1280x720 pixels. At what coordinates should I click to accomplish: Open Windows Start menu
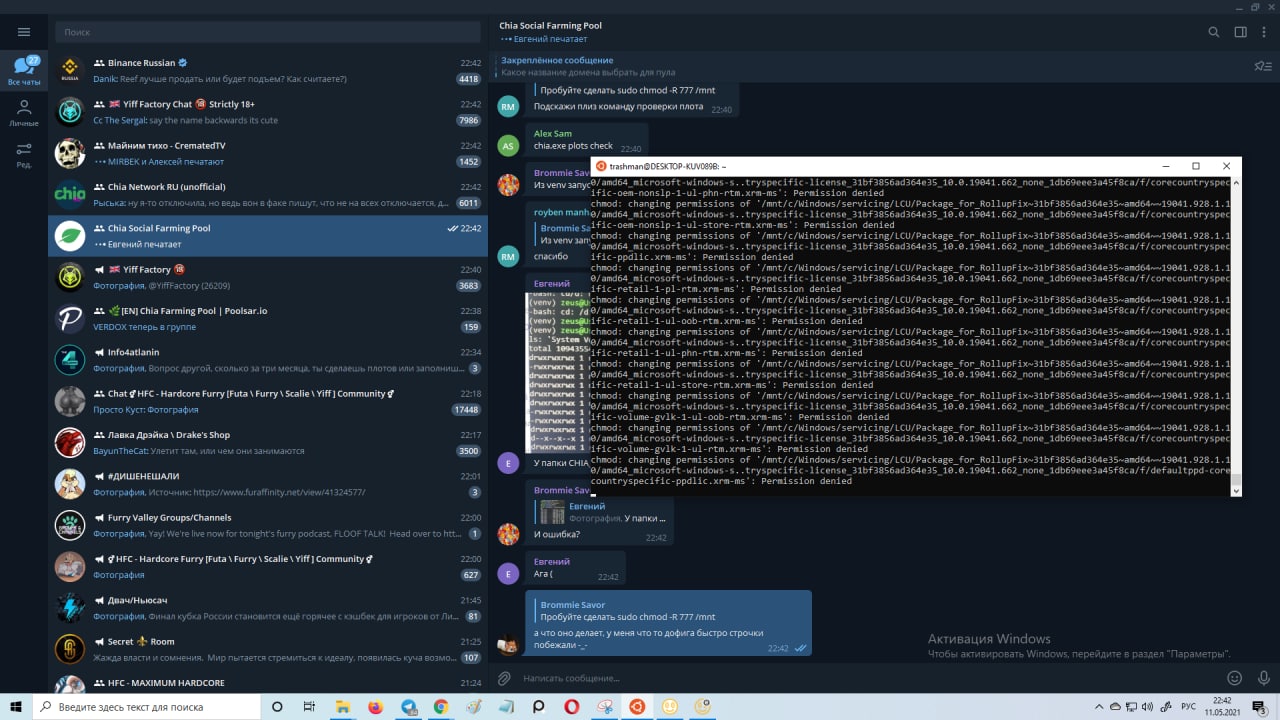pyautogui.click(x=17, y=706)
